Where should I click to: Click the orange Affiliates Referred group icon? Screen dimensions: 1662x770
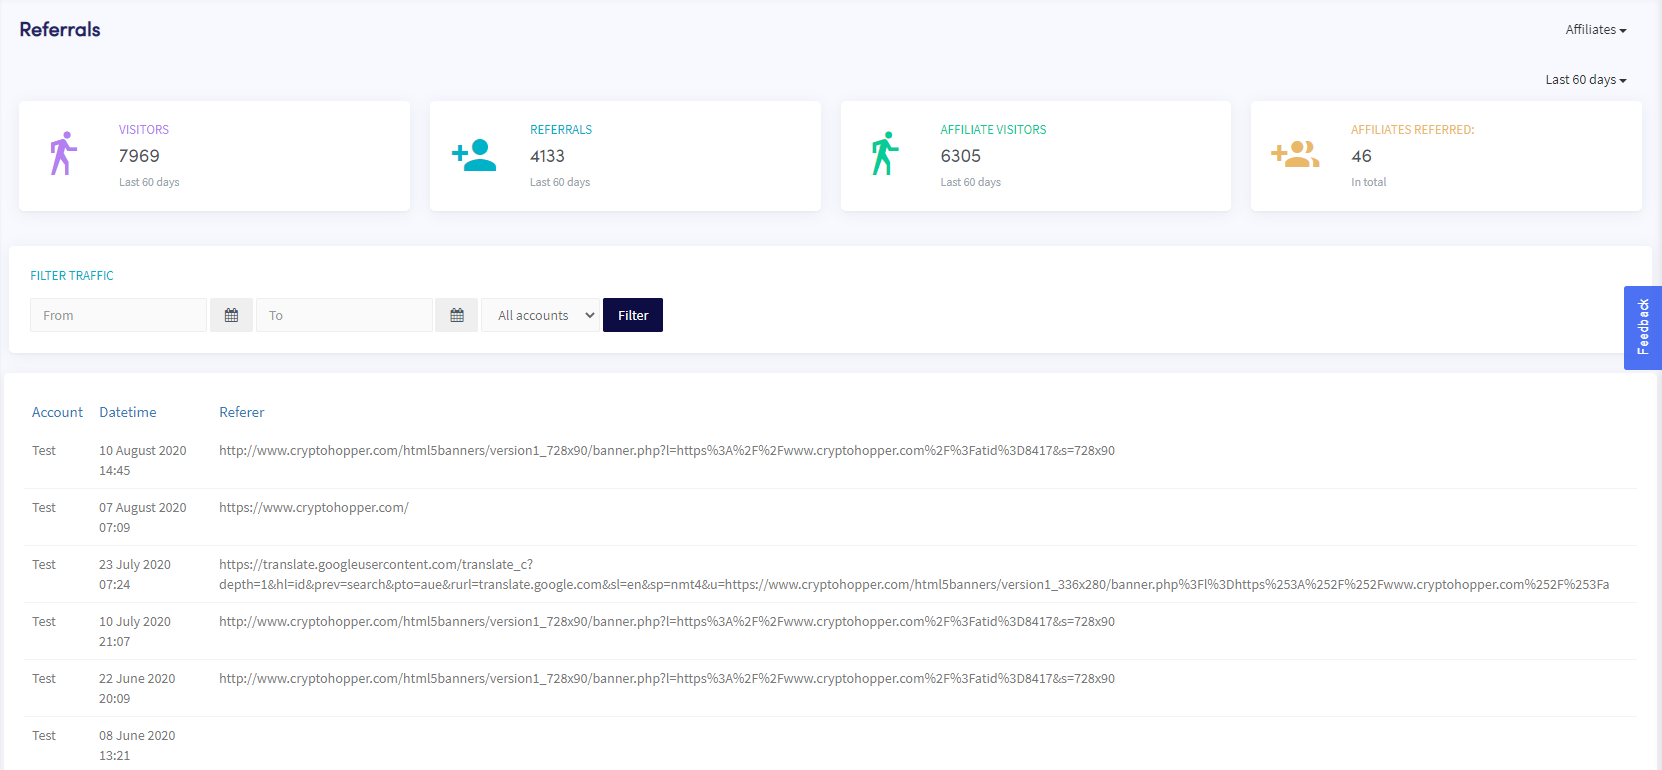coord(1295,154)
